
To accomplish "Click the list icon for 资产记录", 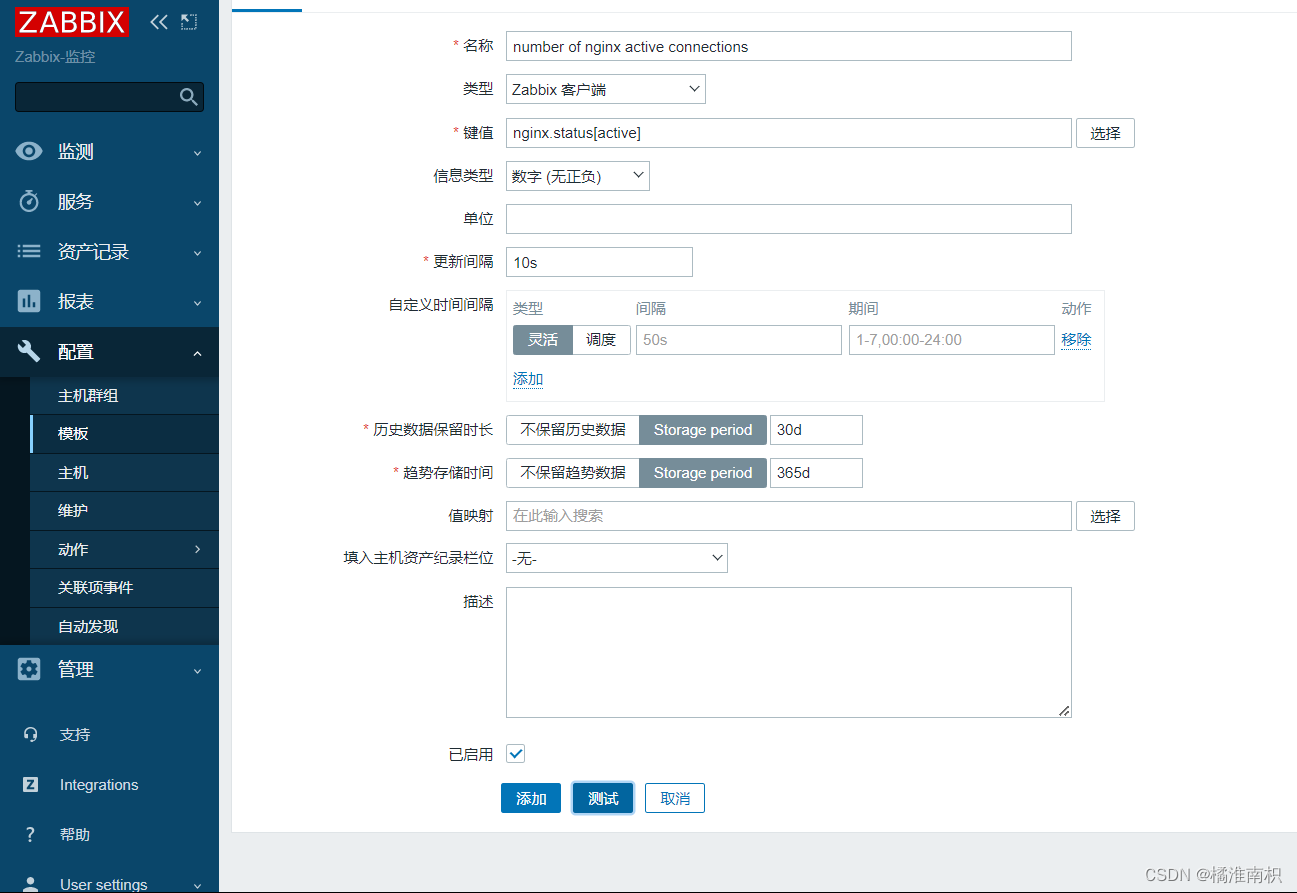I will pyautogui.click(x=30, y=251).
